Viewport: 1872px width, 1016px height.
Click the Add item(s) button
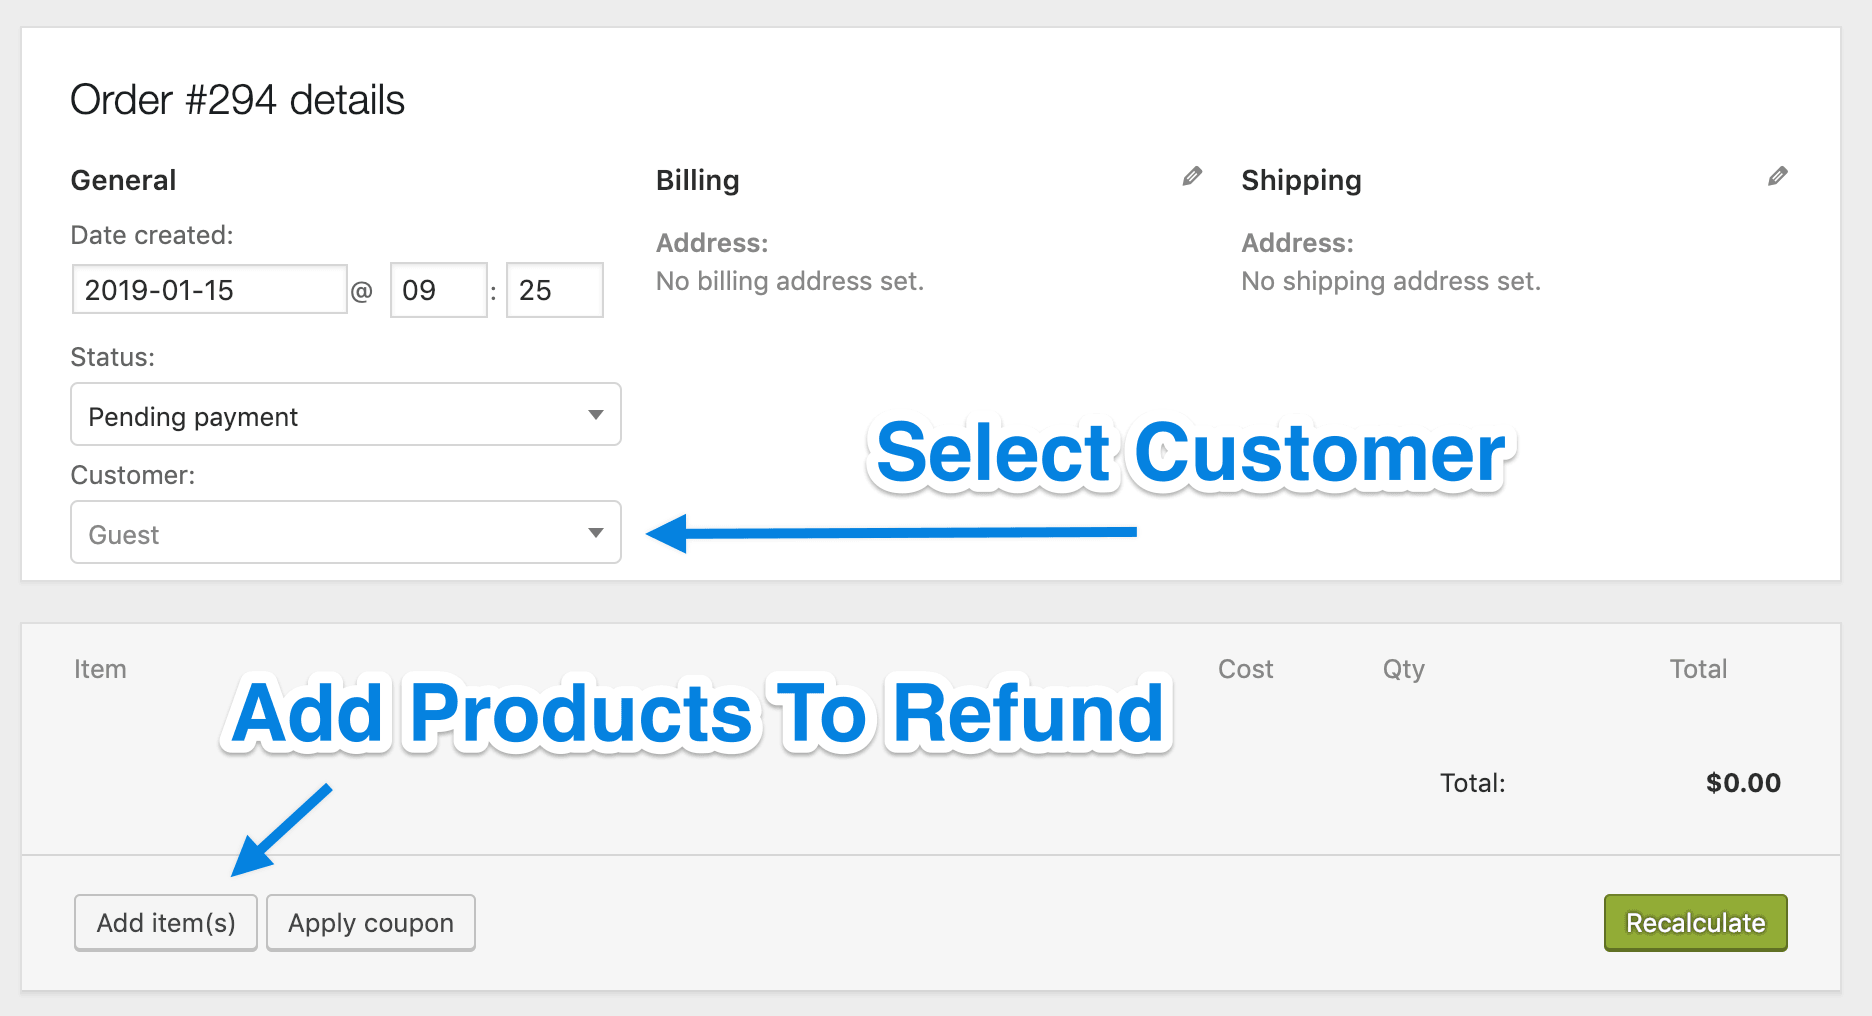coord(166,923)
